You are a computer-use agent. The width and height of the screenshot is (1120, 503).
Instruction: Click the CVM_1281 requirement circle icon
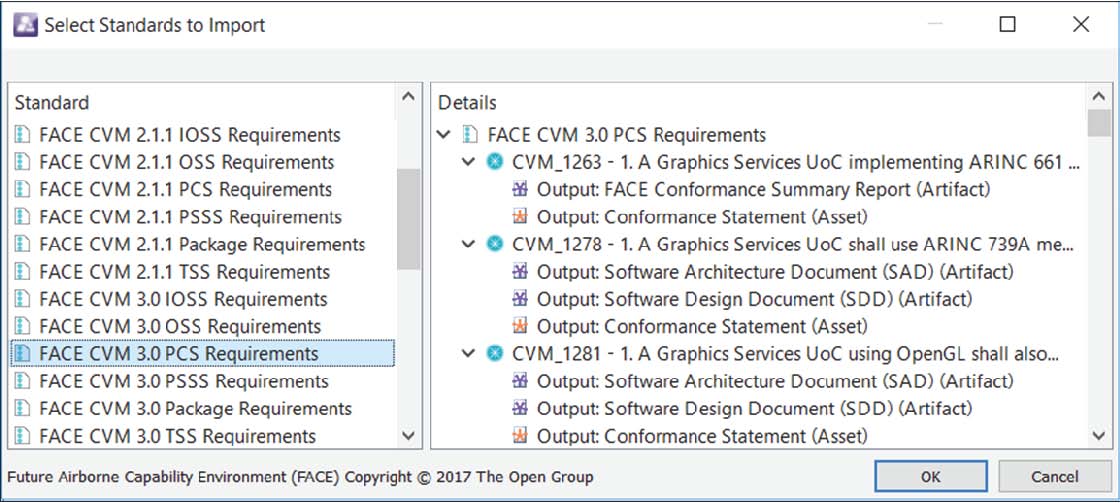pos(493,354)
